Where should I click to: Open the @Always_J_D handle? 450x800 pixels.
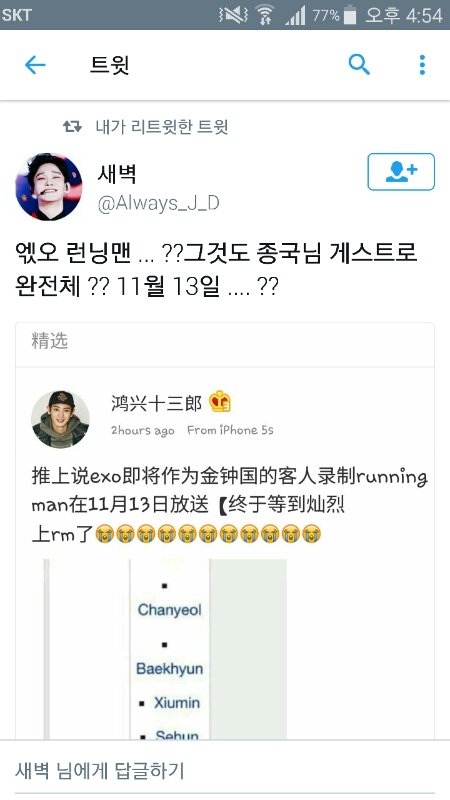pos(158,204)
